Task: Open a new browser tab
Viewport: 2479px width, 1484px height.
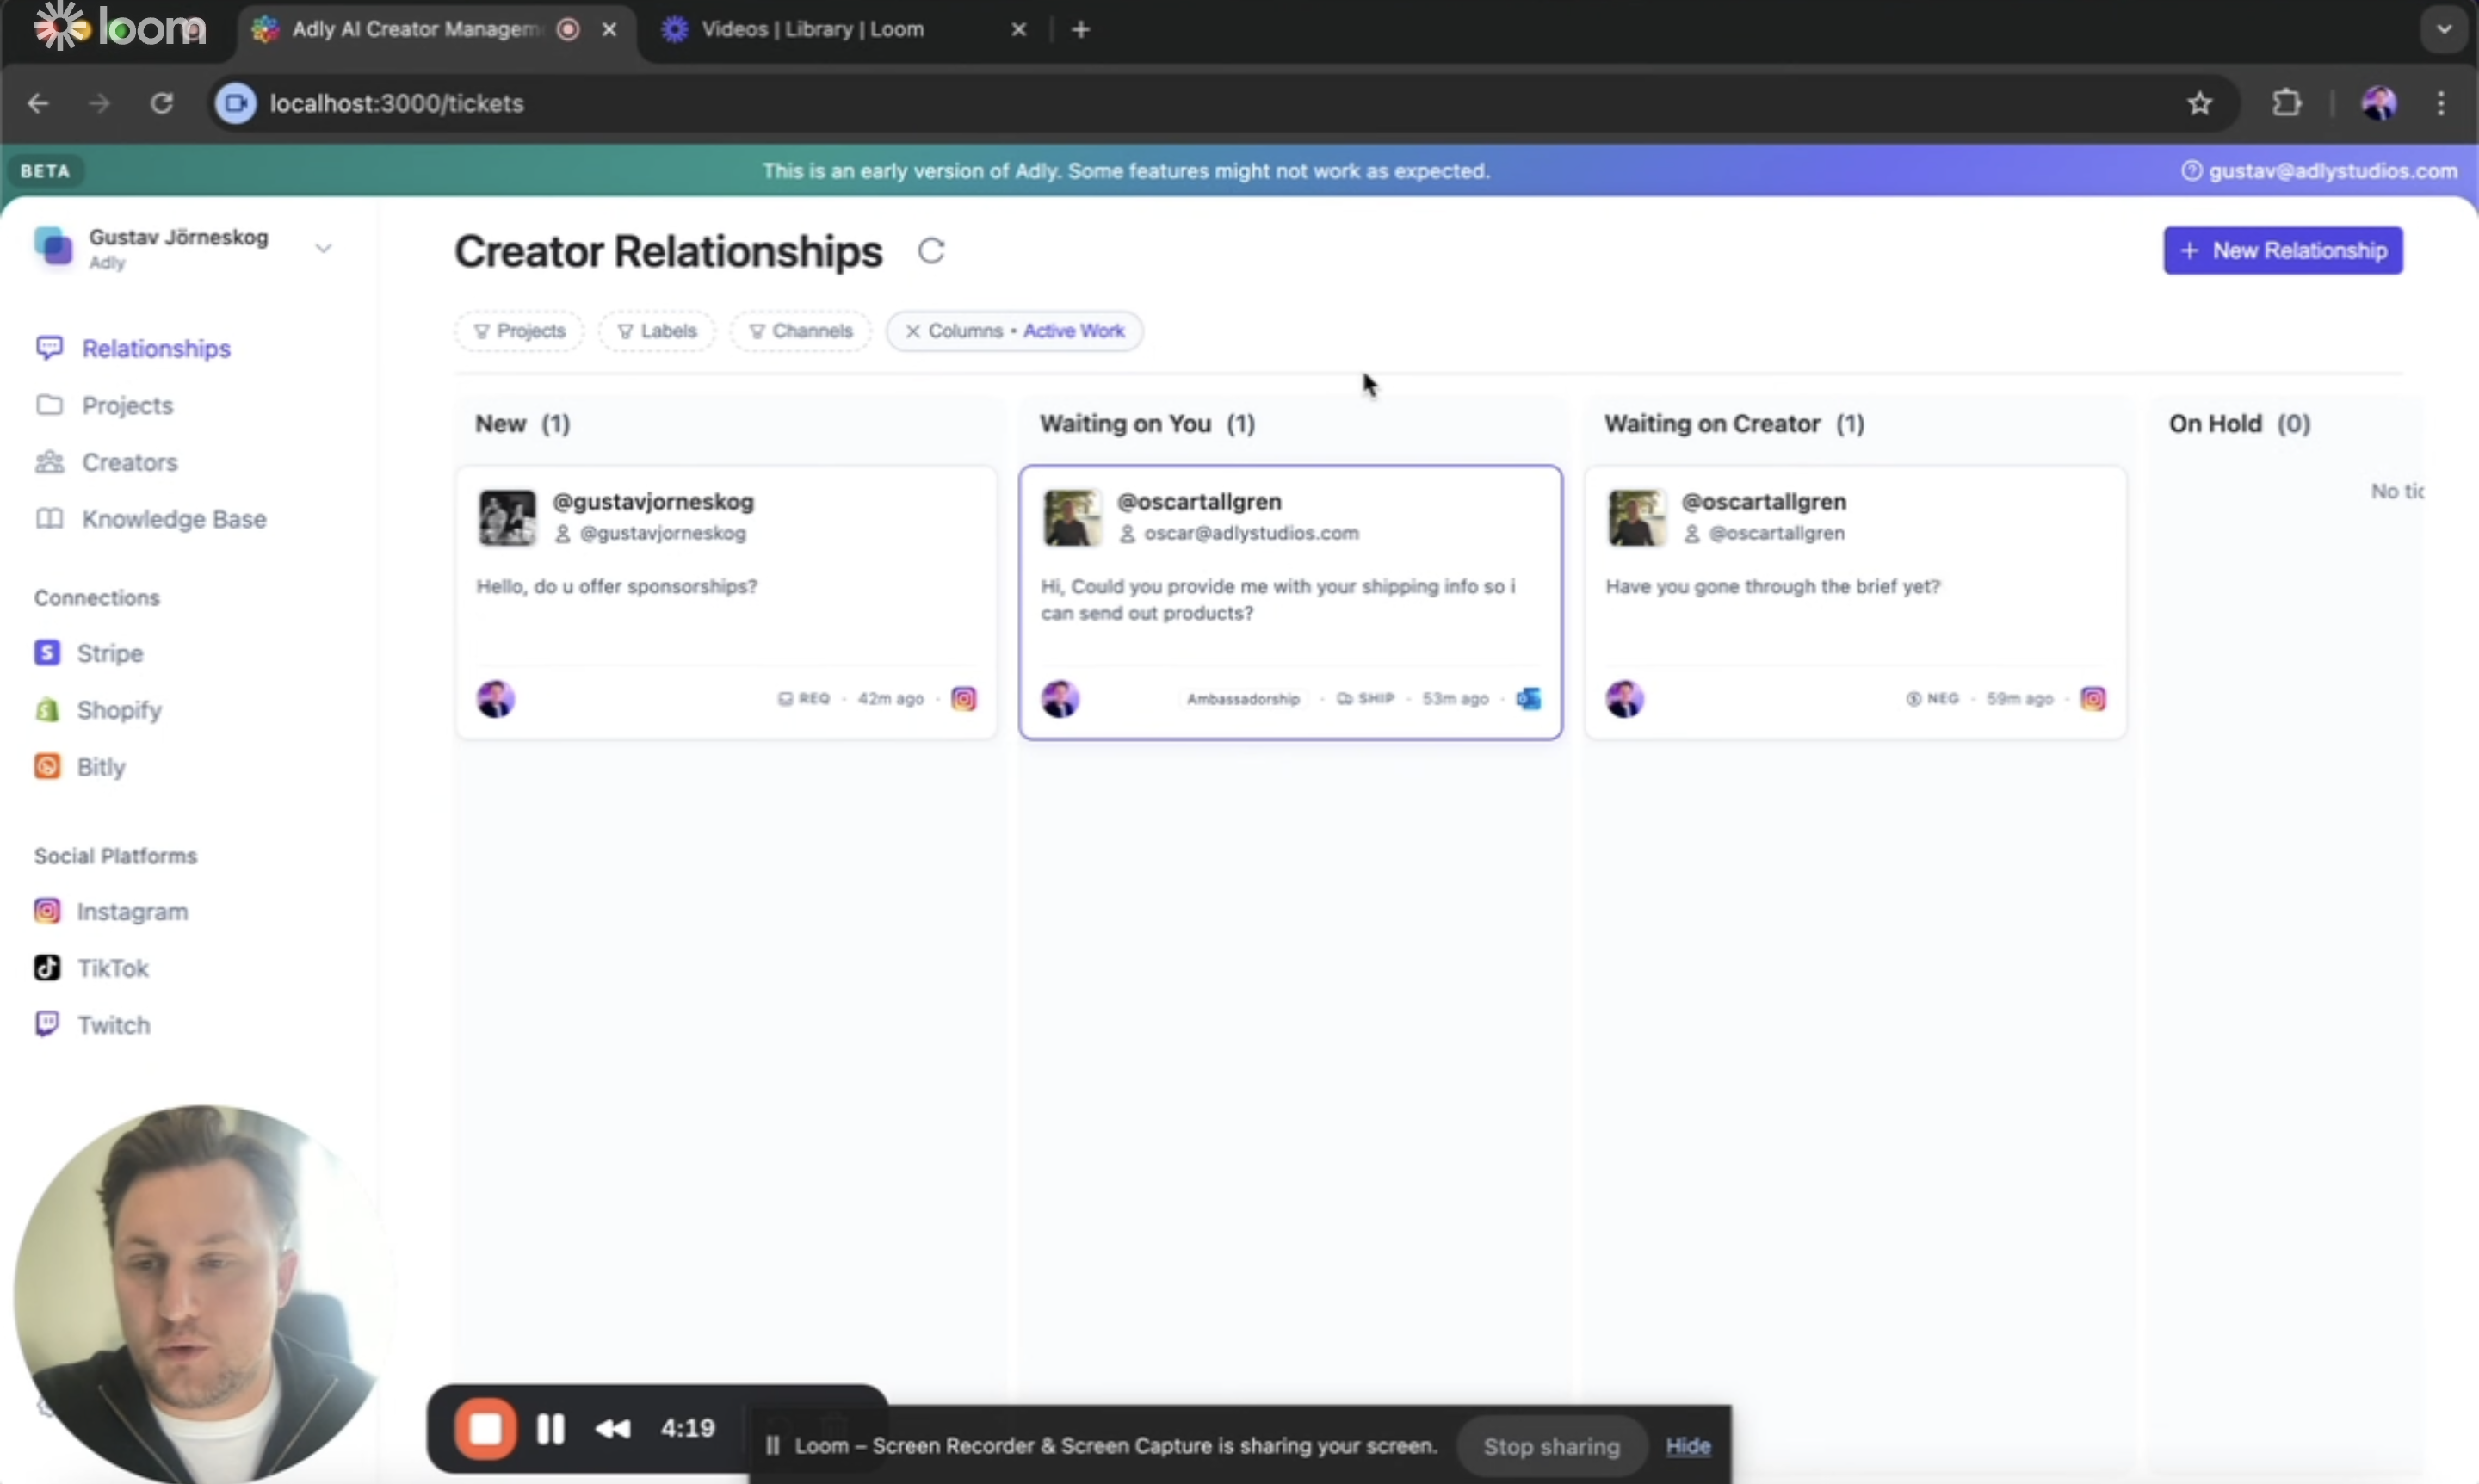Action: tap(1080, 29)
